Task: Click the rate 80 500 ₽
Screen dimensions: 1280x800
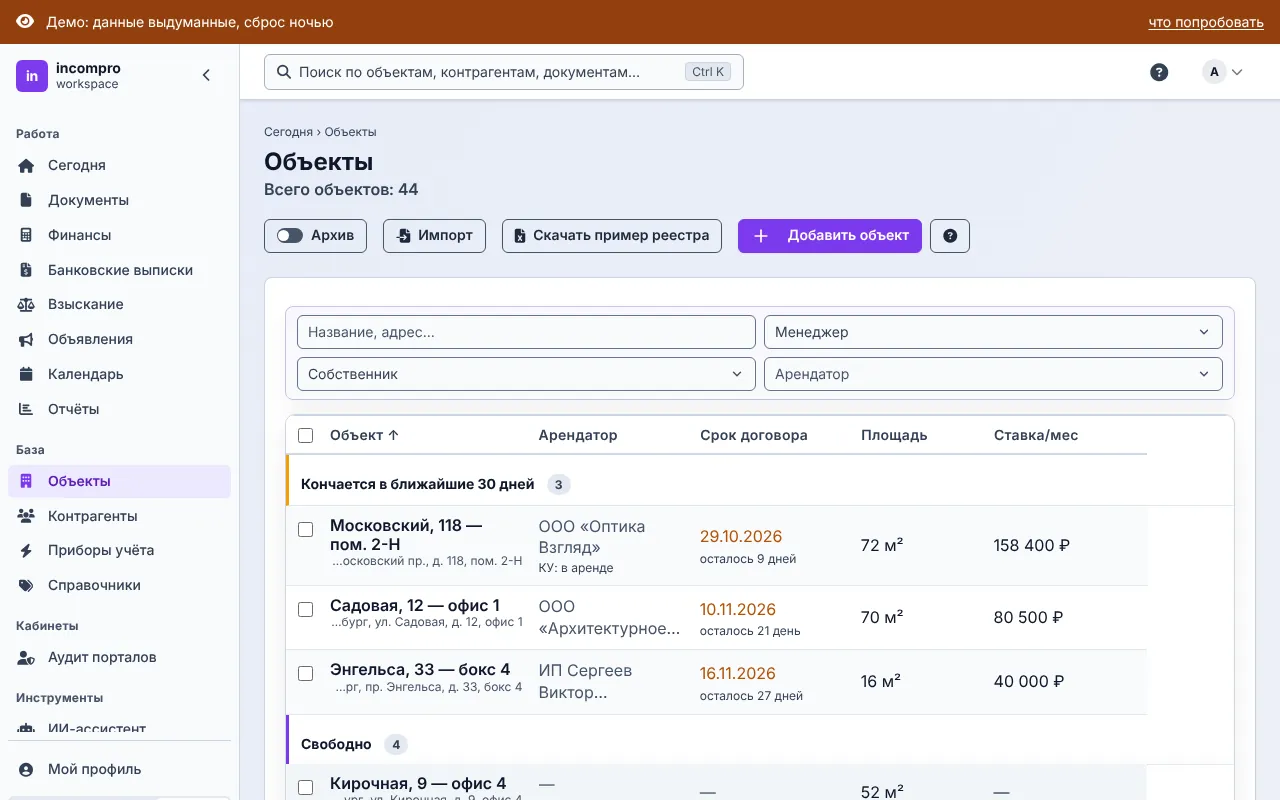Action: coord(1028,618)
